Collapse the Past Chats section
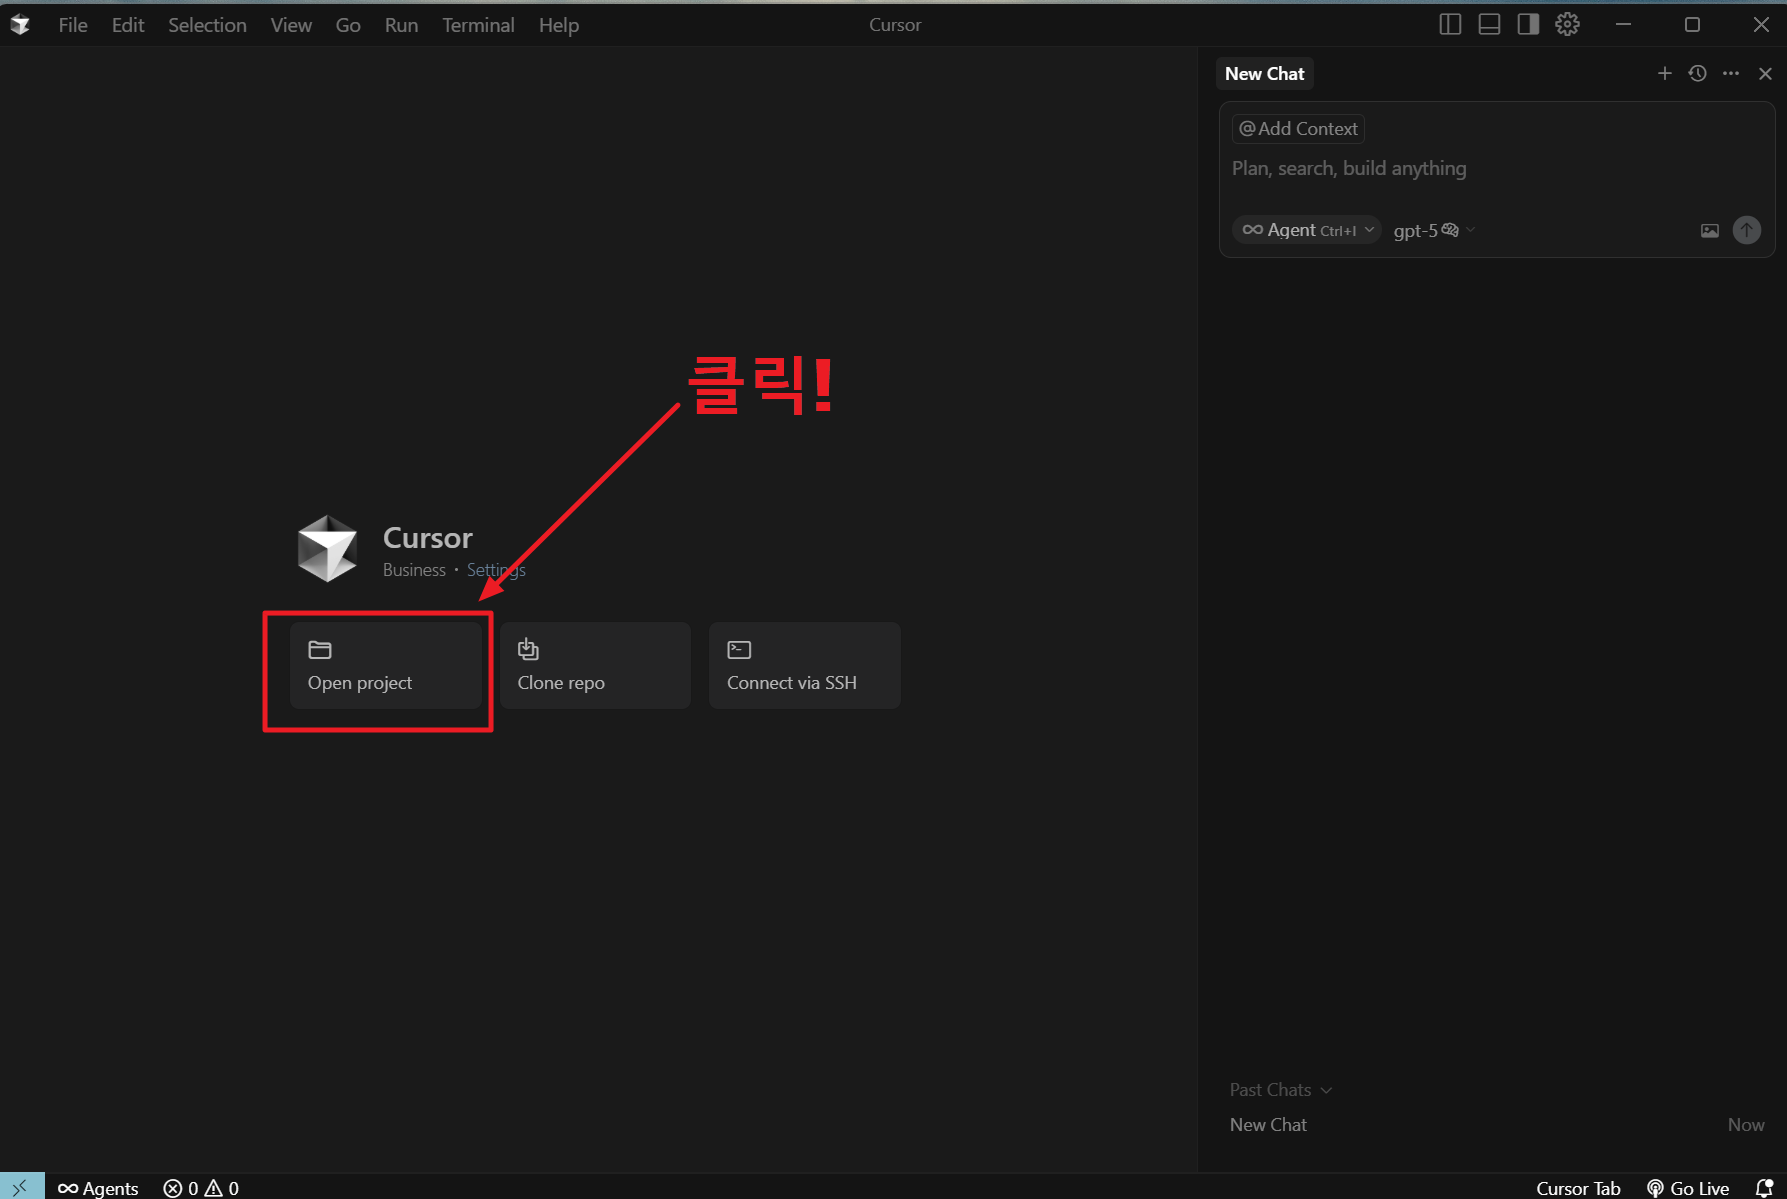Screen dimensions: 1787x1199 point(1281,1090)
